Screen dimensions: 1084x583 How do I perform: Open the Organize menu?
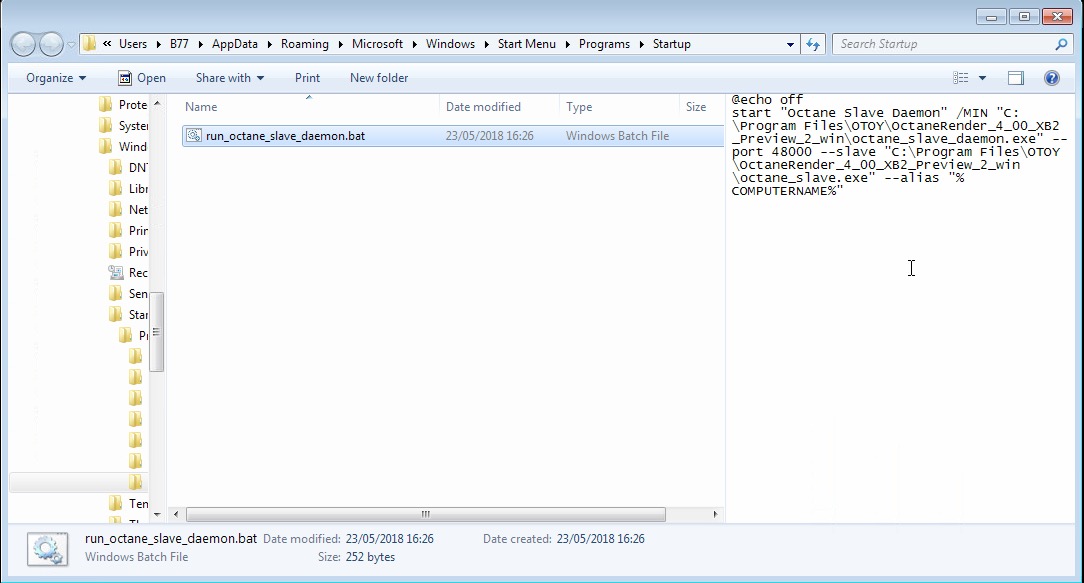pyautogui.click(x=56, y=77)
